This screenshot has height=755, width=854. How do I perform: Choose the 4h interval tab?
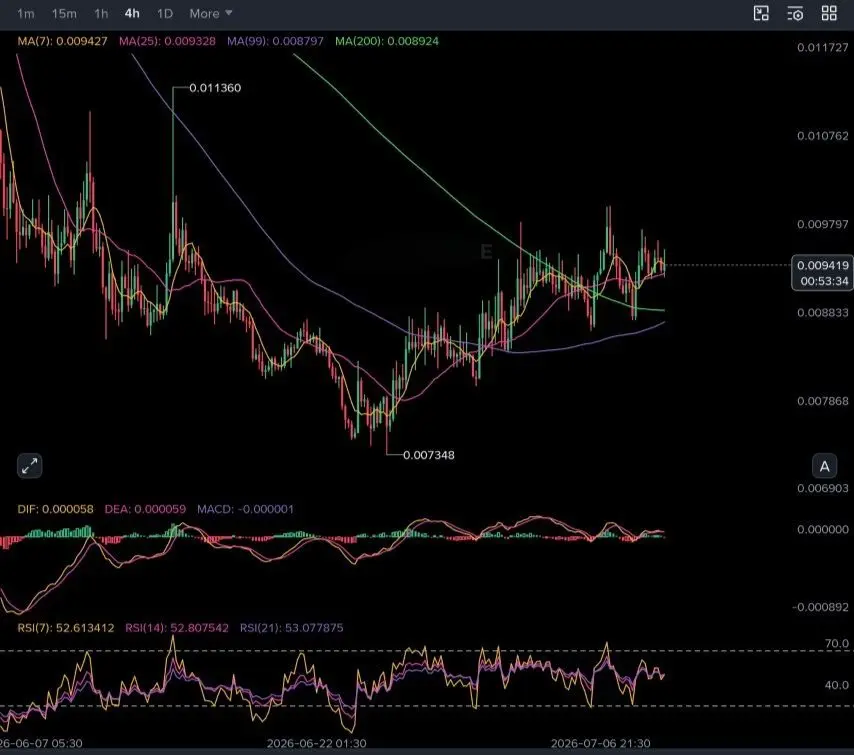(x=132, y=14)
